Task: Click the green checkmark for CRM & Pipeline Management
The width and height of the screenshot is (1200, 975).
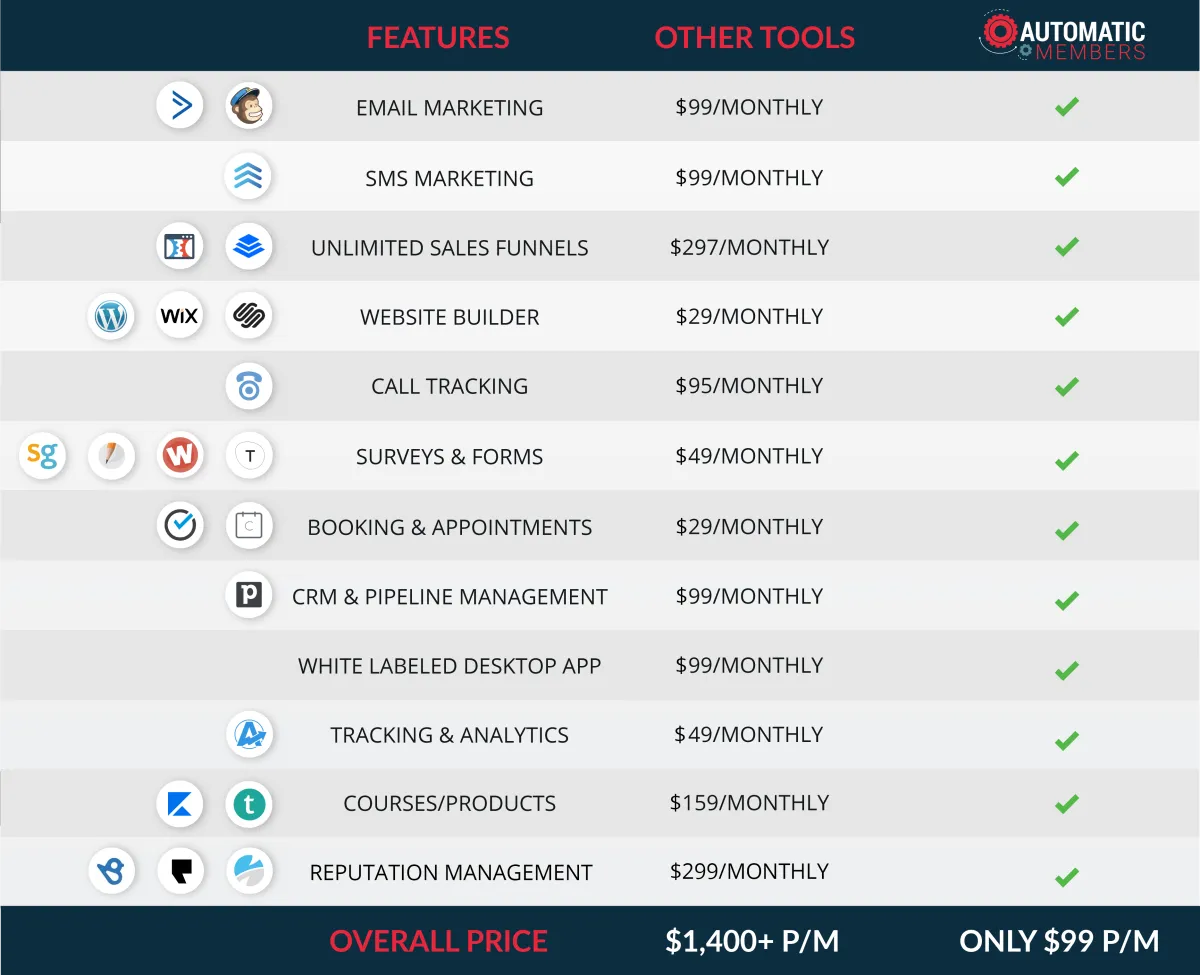Action: tap(1067, 600)
